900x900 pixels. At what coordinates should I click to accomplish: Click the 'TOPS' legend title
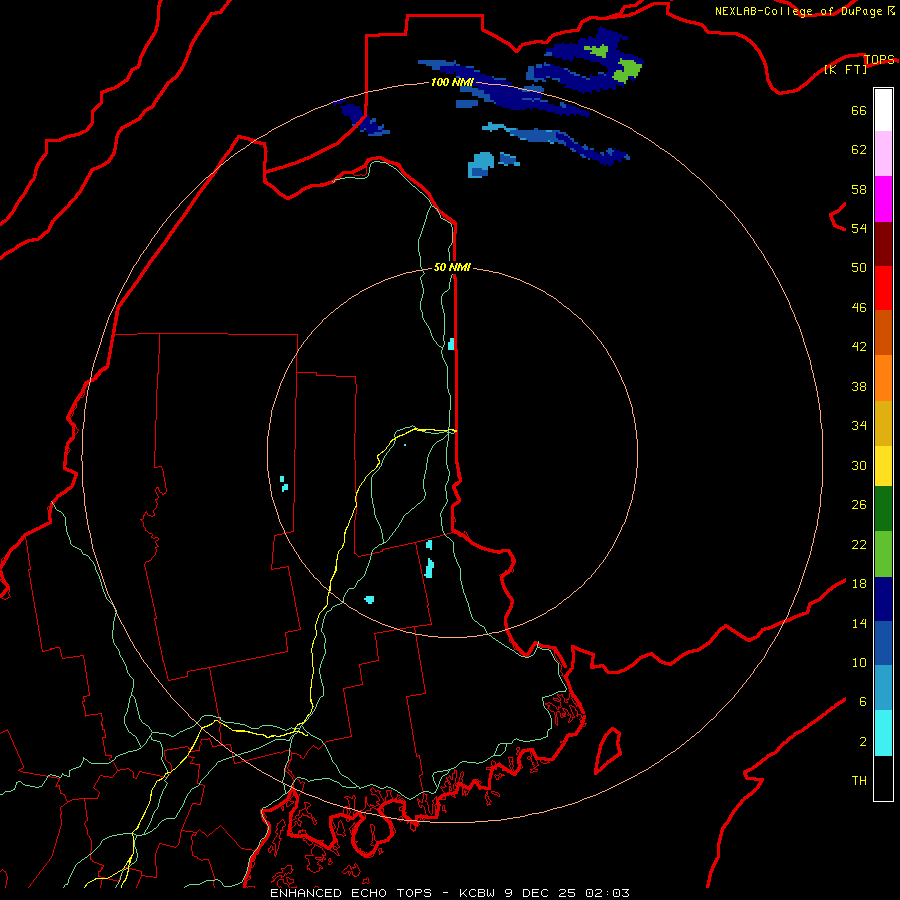click(879, 59)
